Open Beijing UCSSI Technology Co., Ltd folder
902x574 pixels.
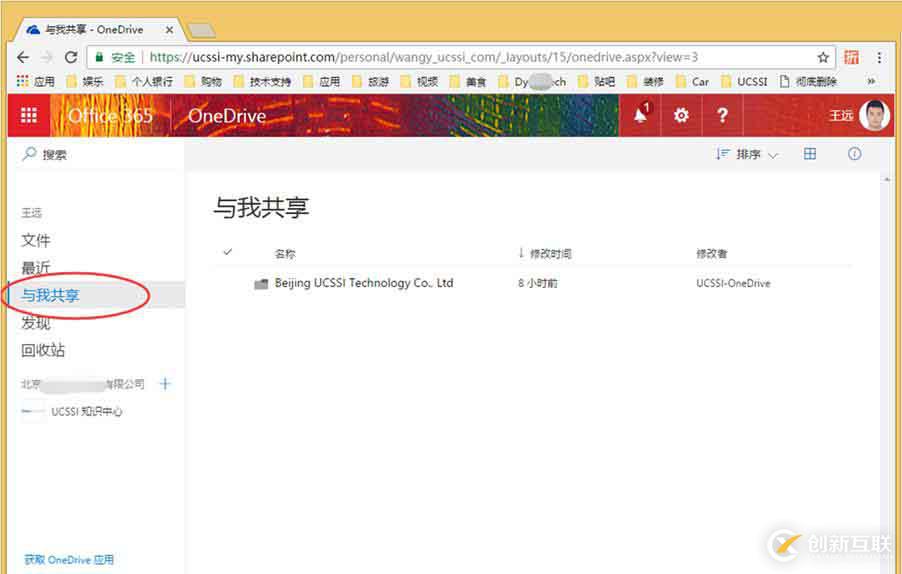[x=364, y=283]
